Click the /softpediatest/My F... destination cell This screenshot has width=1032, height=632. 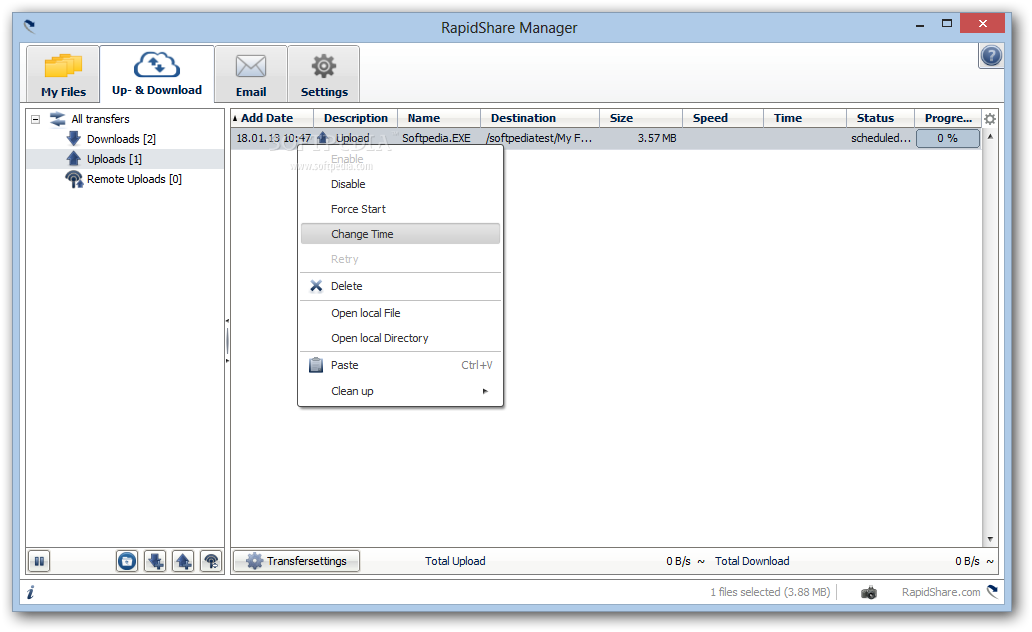(x=539, y=138)
